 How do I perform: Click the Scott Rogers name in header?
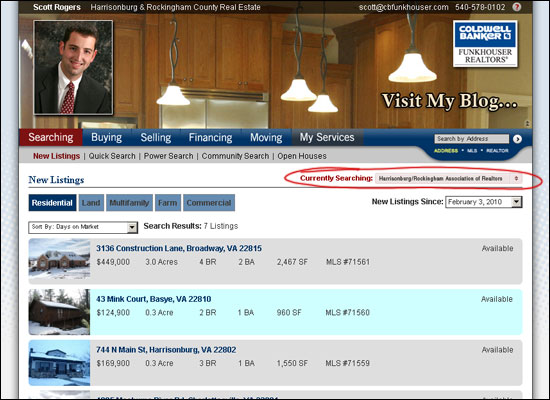tap(57, 7)
